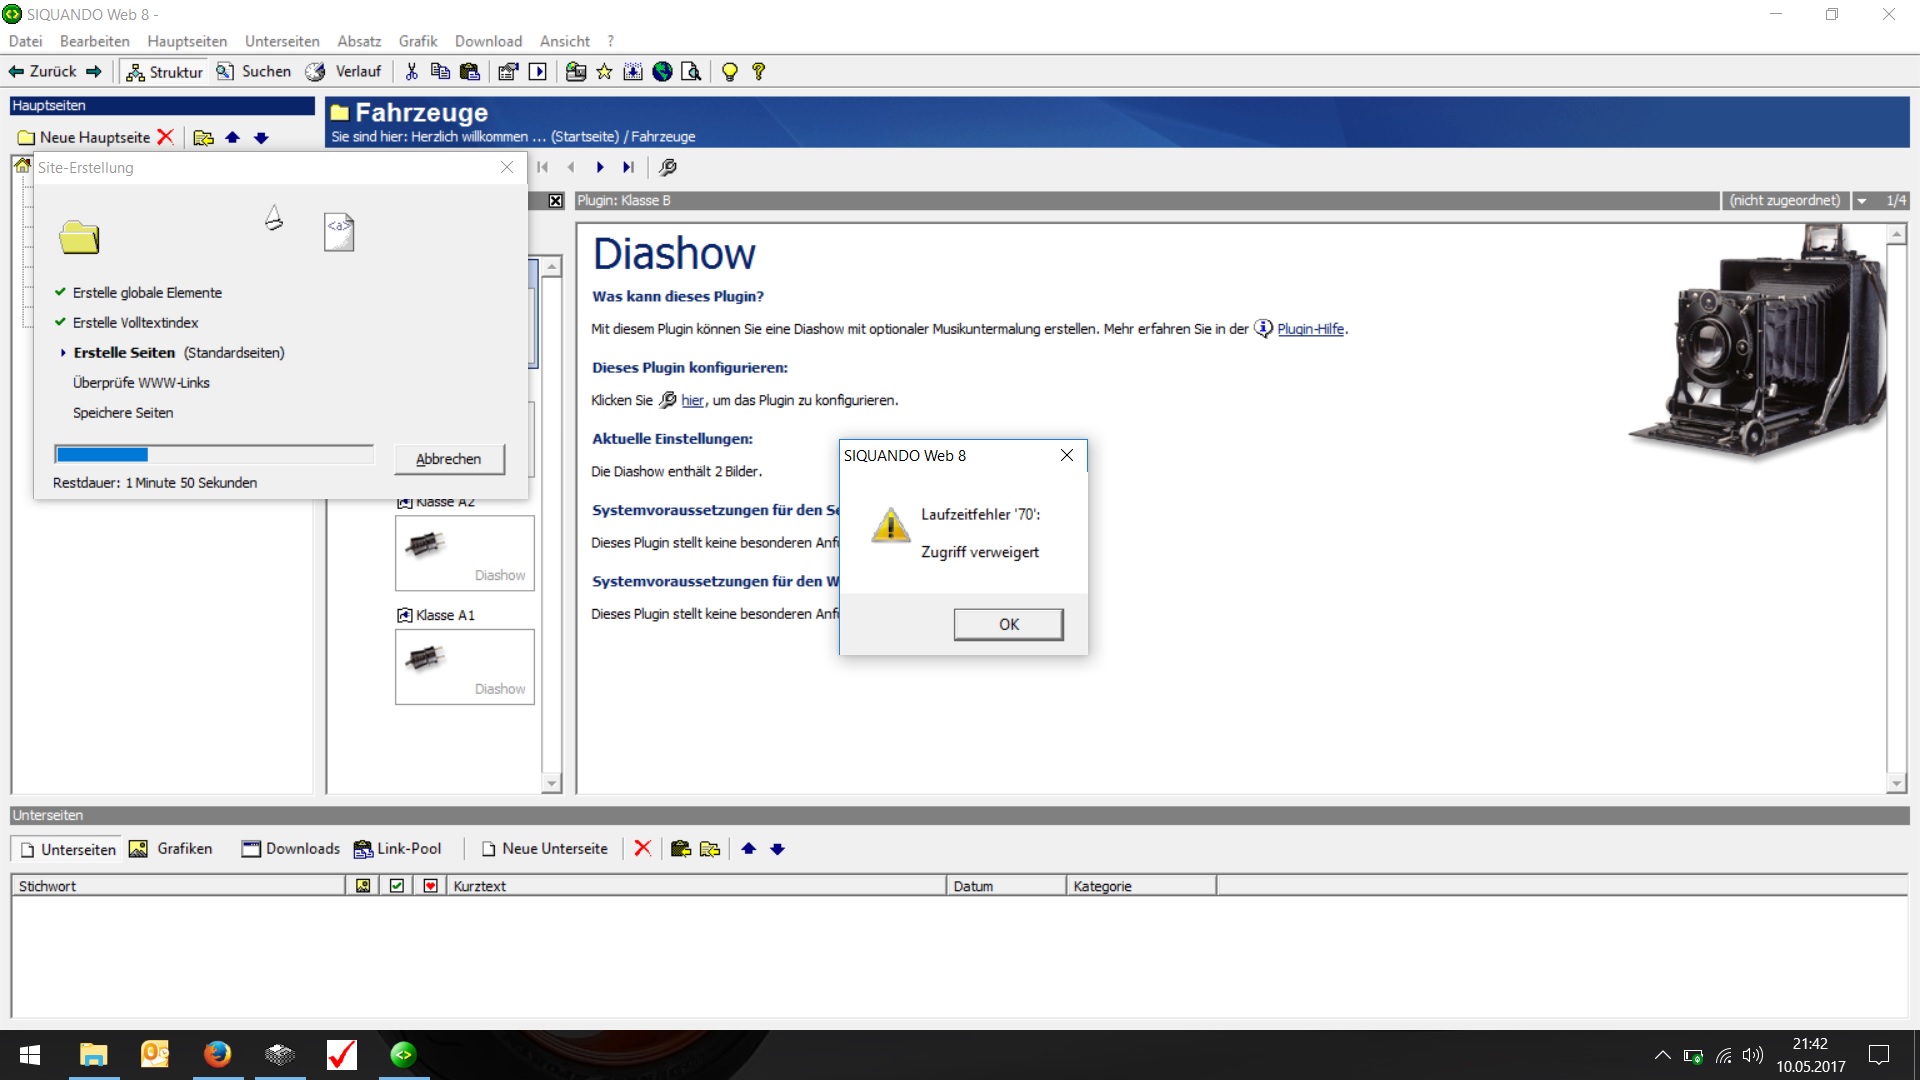This screenshot has width=1920, height=1080.
Task: Click the home icon in Hauptseiten tree
Action: click(22, 165)
